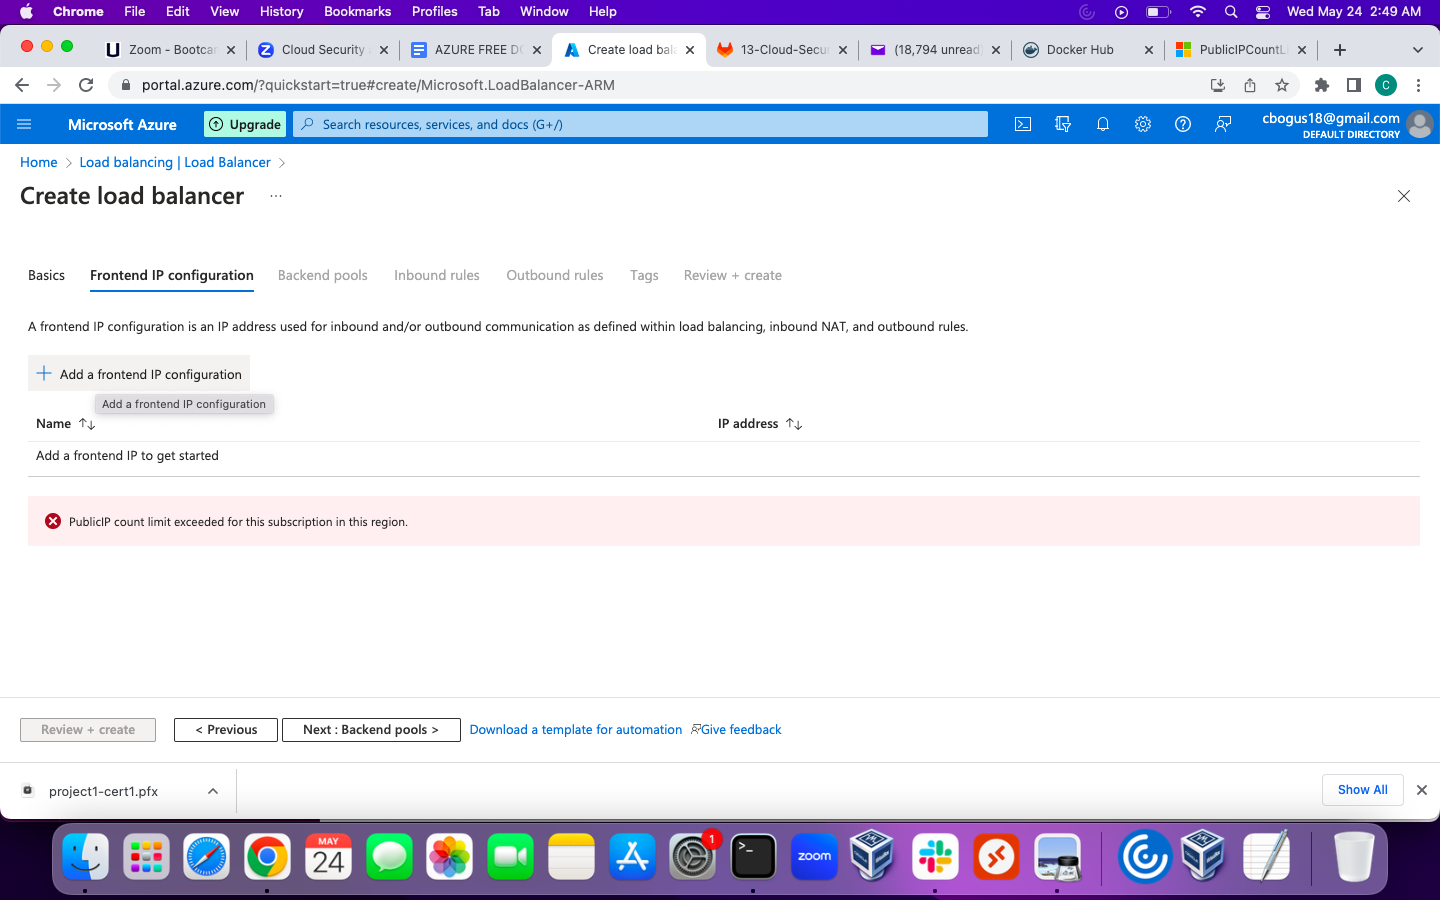
Task: Click the install app icon in address bar
Action: [1218, 85]
